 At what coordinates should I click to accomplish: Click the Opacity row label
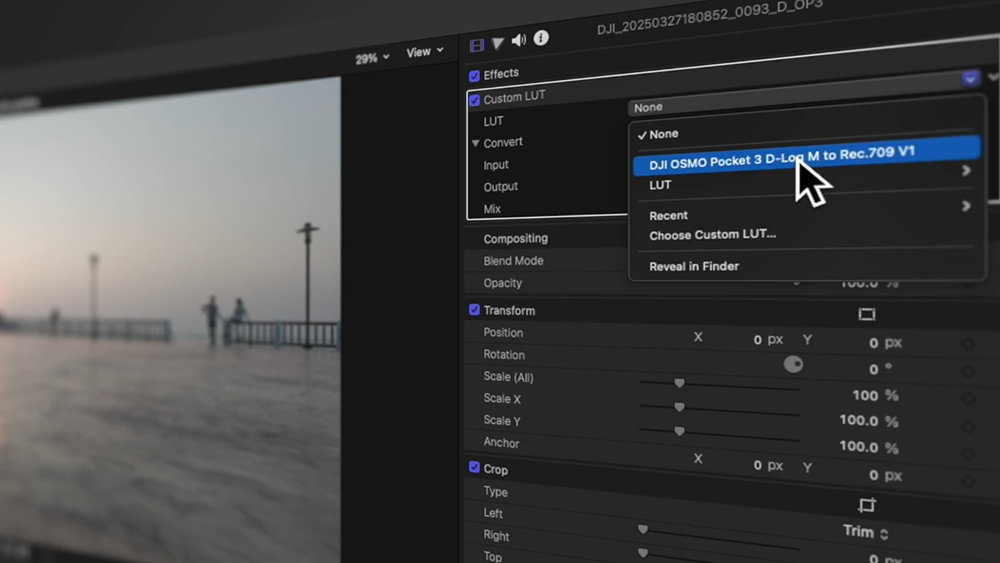503,283
